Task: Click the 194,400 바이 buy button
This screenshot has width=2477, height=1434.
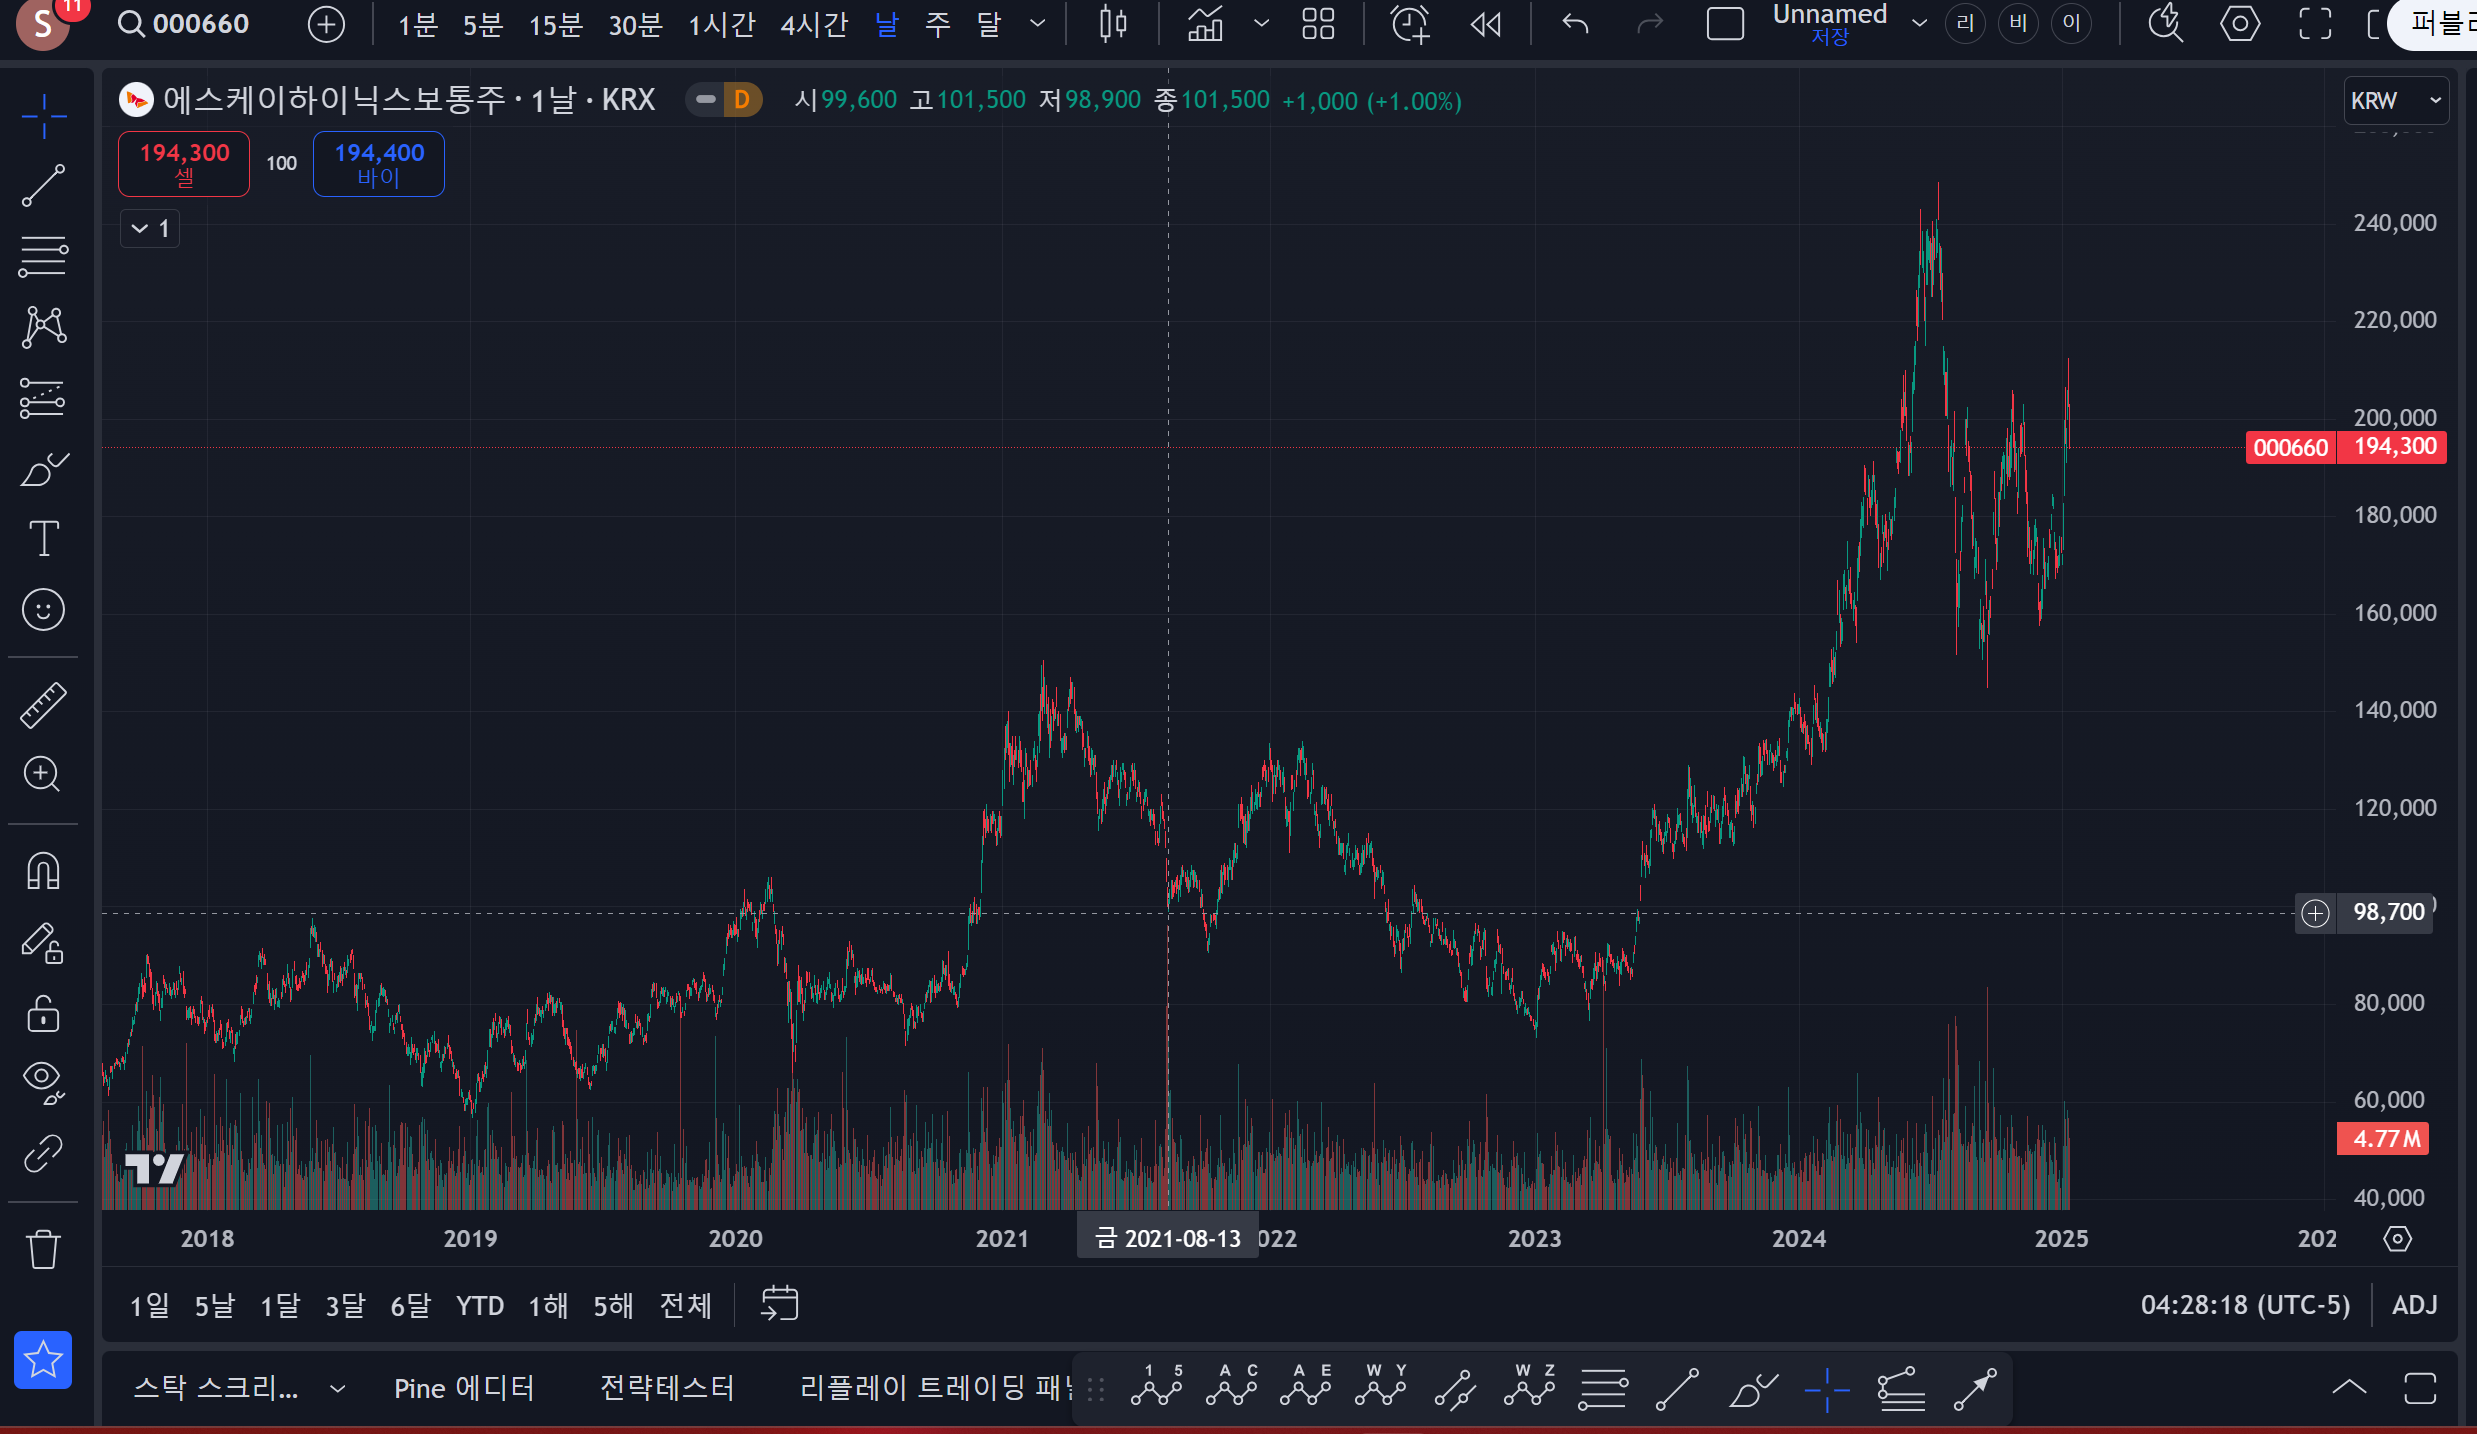Action: pos(379,164)
